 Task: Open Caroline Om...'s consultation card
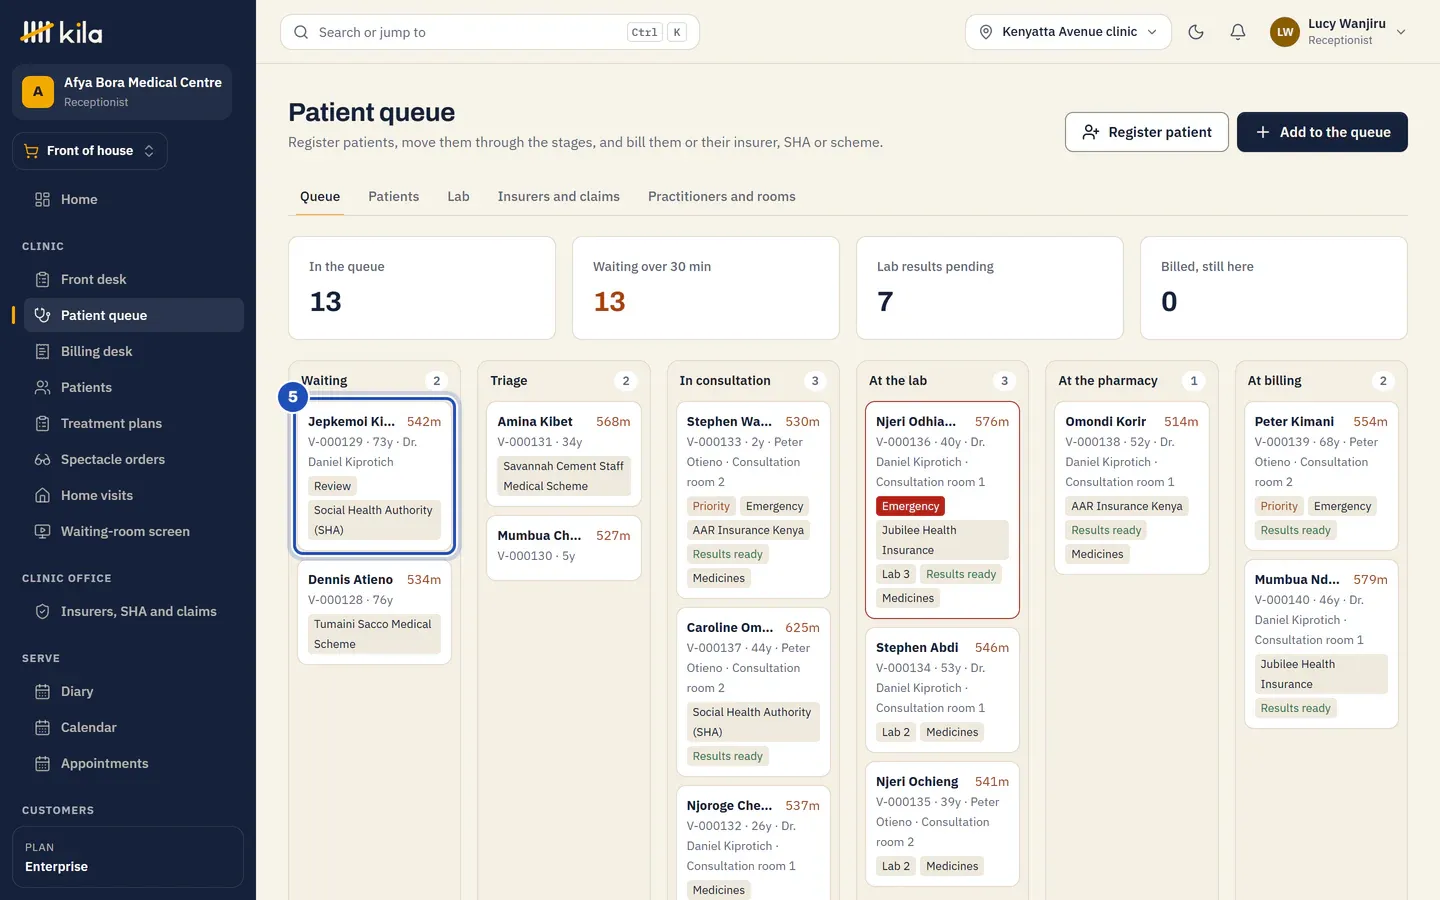tap(753, 692)
